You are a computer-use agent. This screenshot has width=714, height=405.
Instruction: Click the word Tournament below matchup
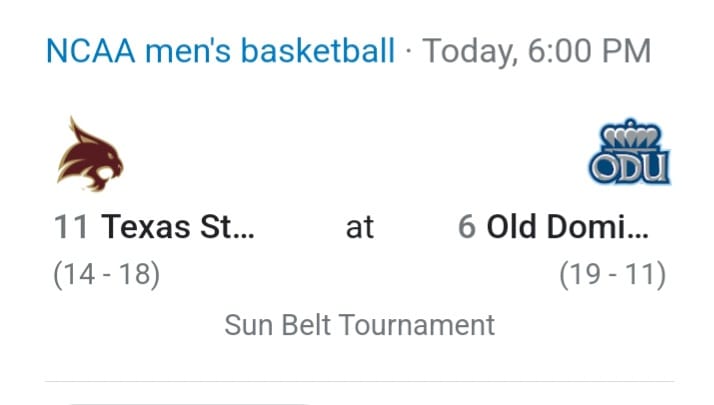pyautogui.click(x=417, y=325)
